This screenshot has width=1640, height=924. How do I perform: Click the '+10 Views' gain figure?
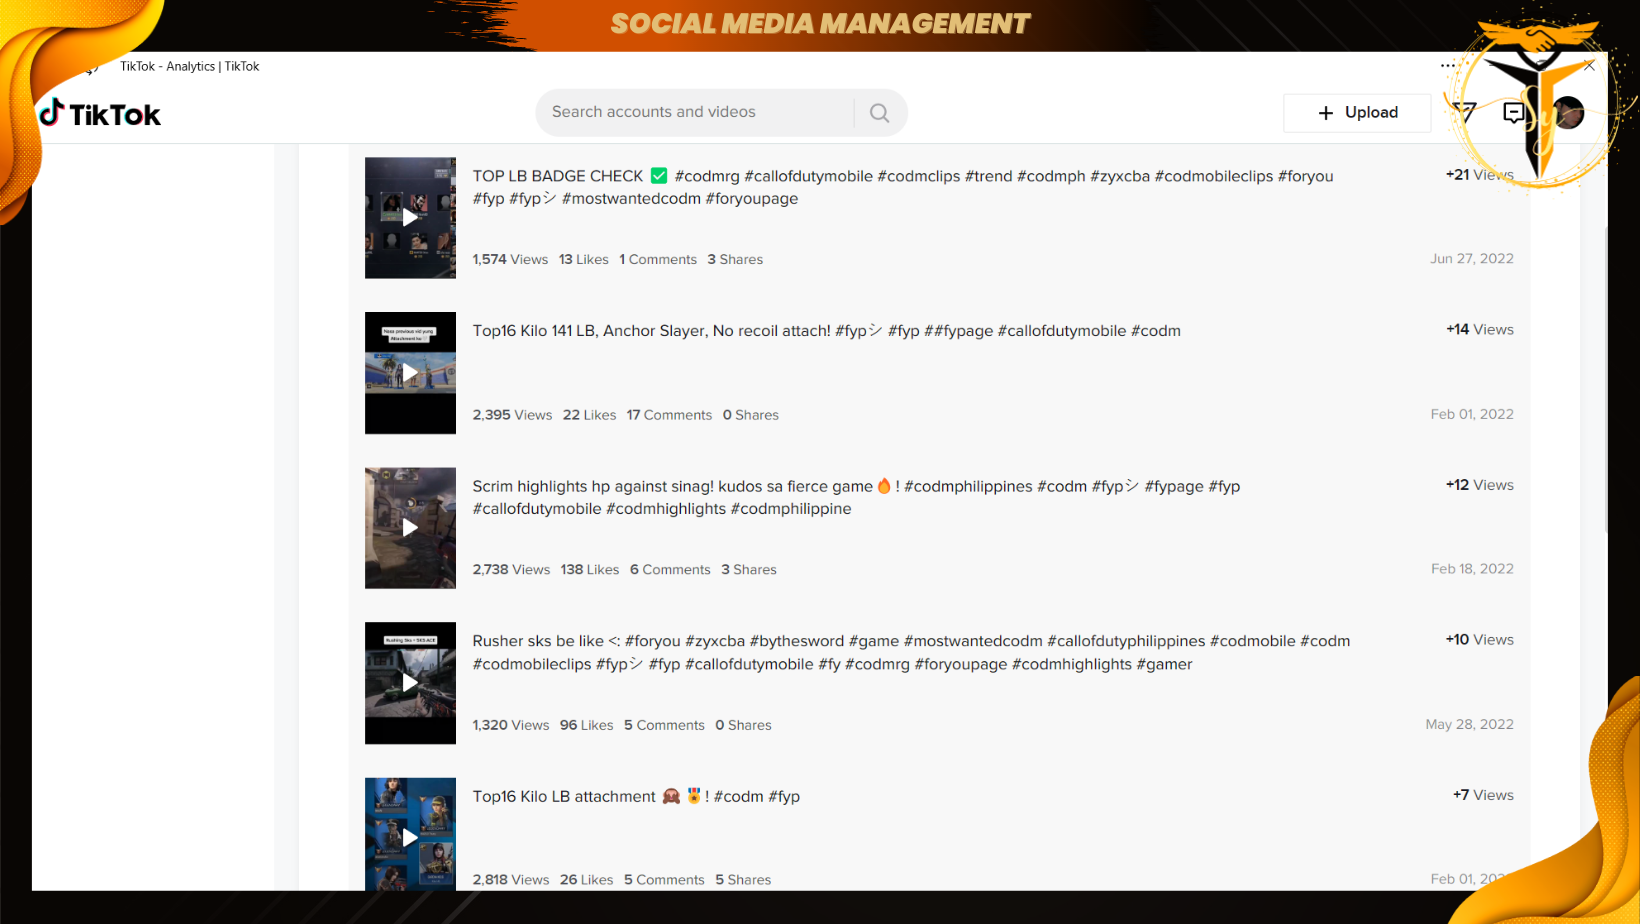coord(1480,640)
